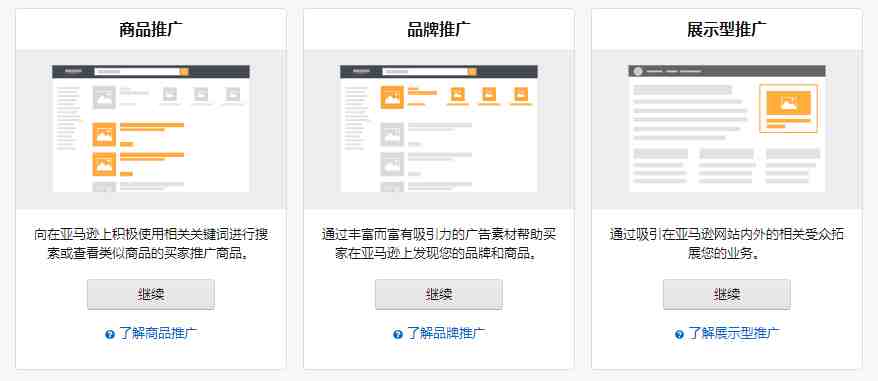
Task: Open the 了解展示型推广 link
Action: coord(734,334)
